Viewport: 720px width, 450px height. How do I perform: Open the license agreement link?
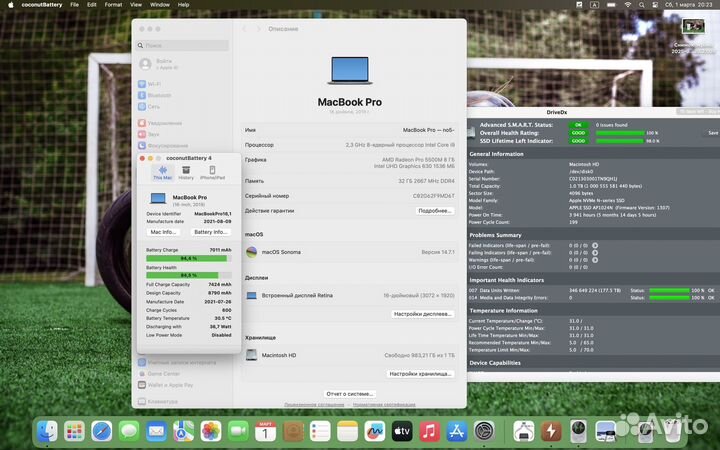[314, 405]
